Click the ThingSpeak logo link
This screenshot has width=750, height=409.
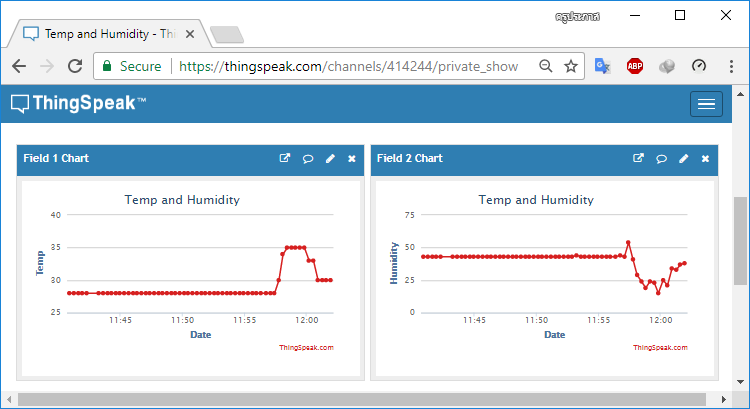click(79, 103)
